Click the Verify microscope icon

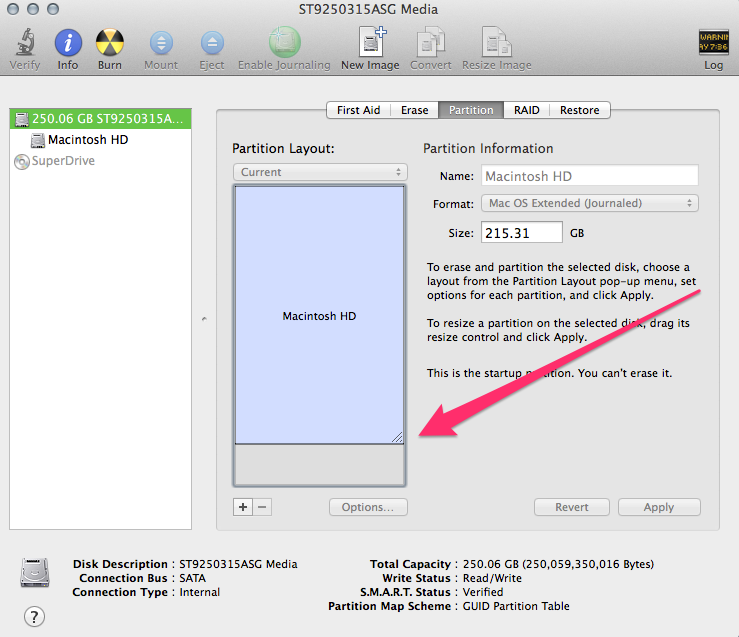pos(25,42)
